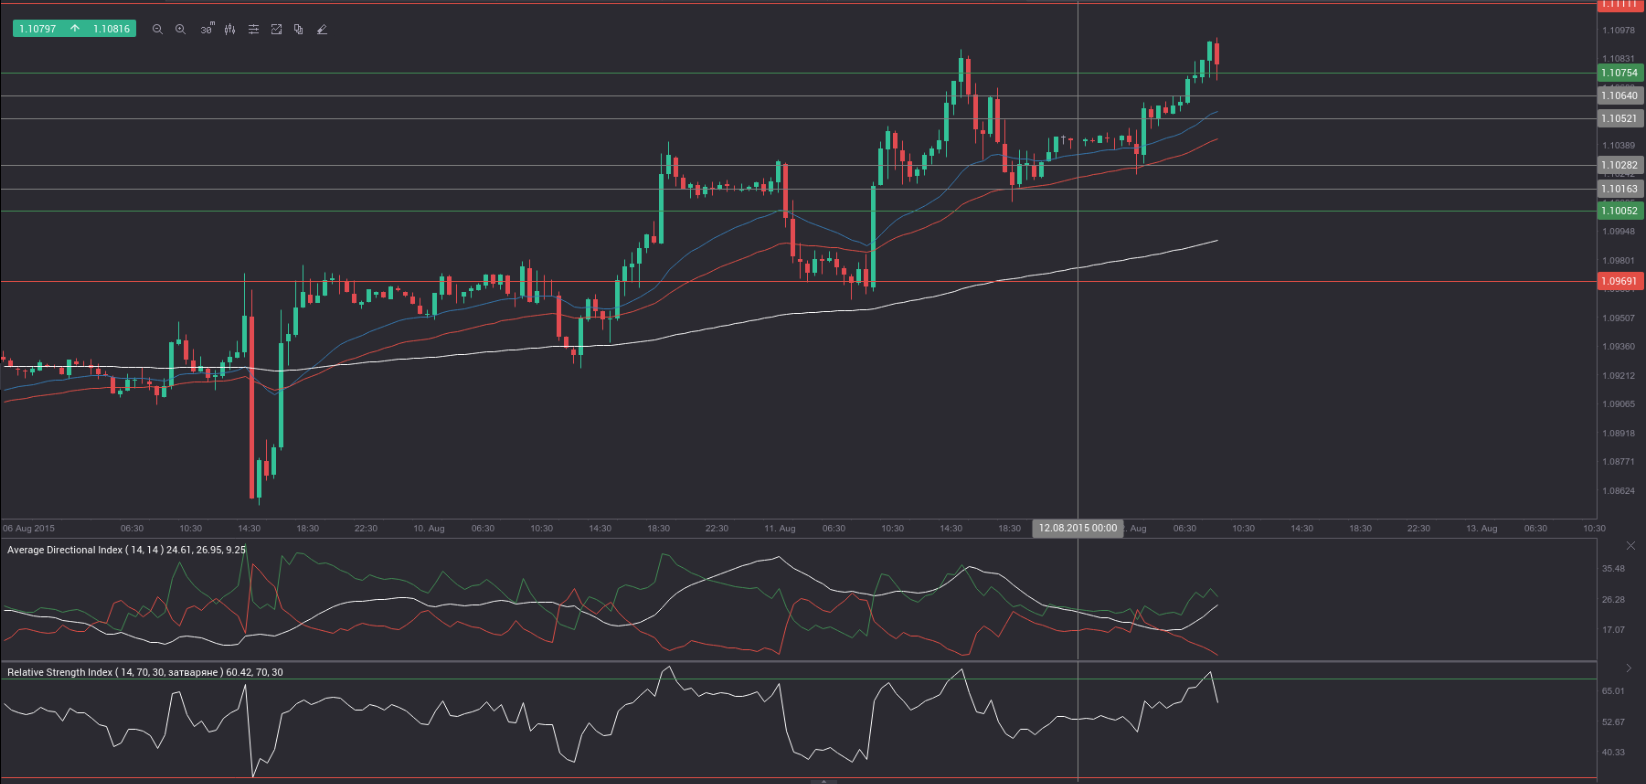Click the bottom panel expand handle
This screenshot has height=784, width=1646.
coord(822,781)
